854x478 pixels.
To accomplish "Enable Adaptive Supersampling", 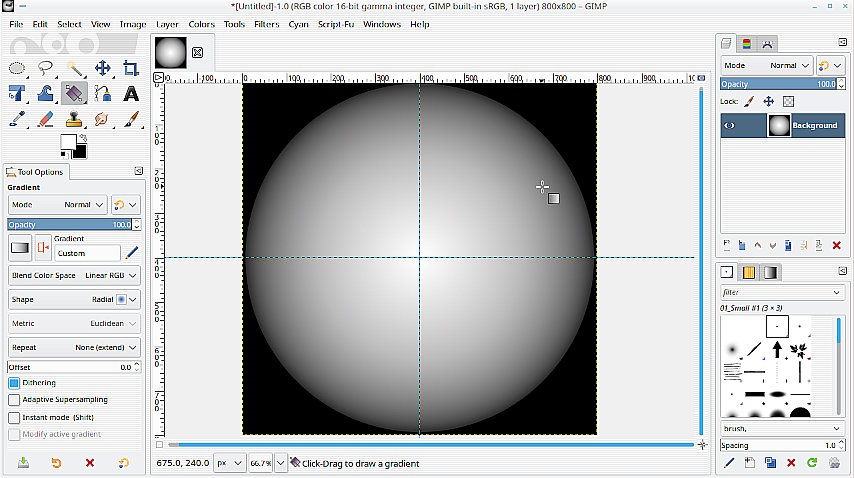I will click(x=14, y=400).
